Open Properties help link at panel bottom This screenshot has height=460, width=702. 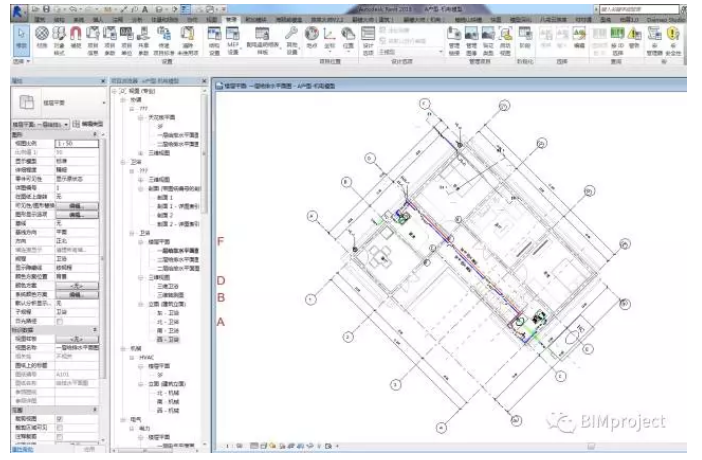(x=22, y=449)
